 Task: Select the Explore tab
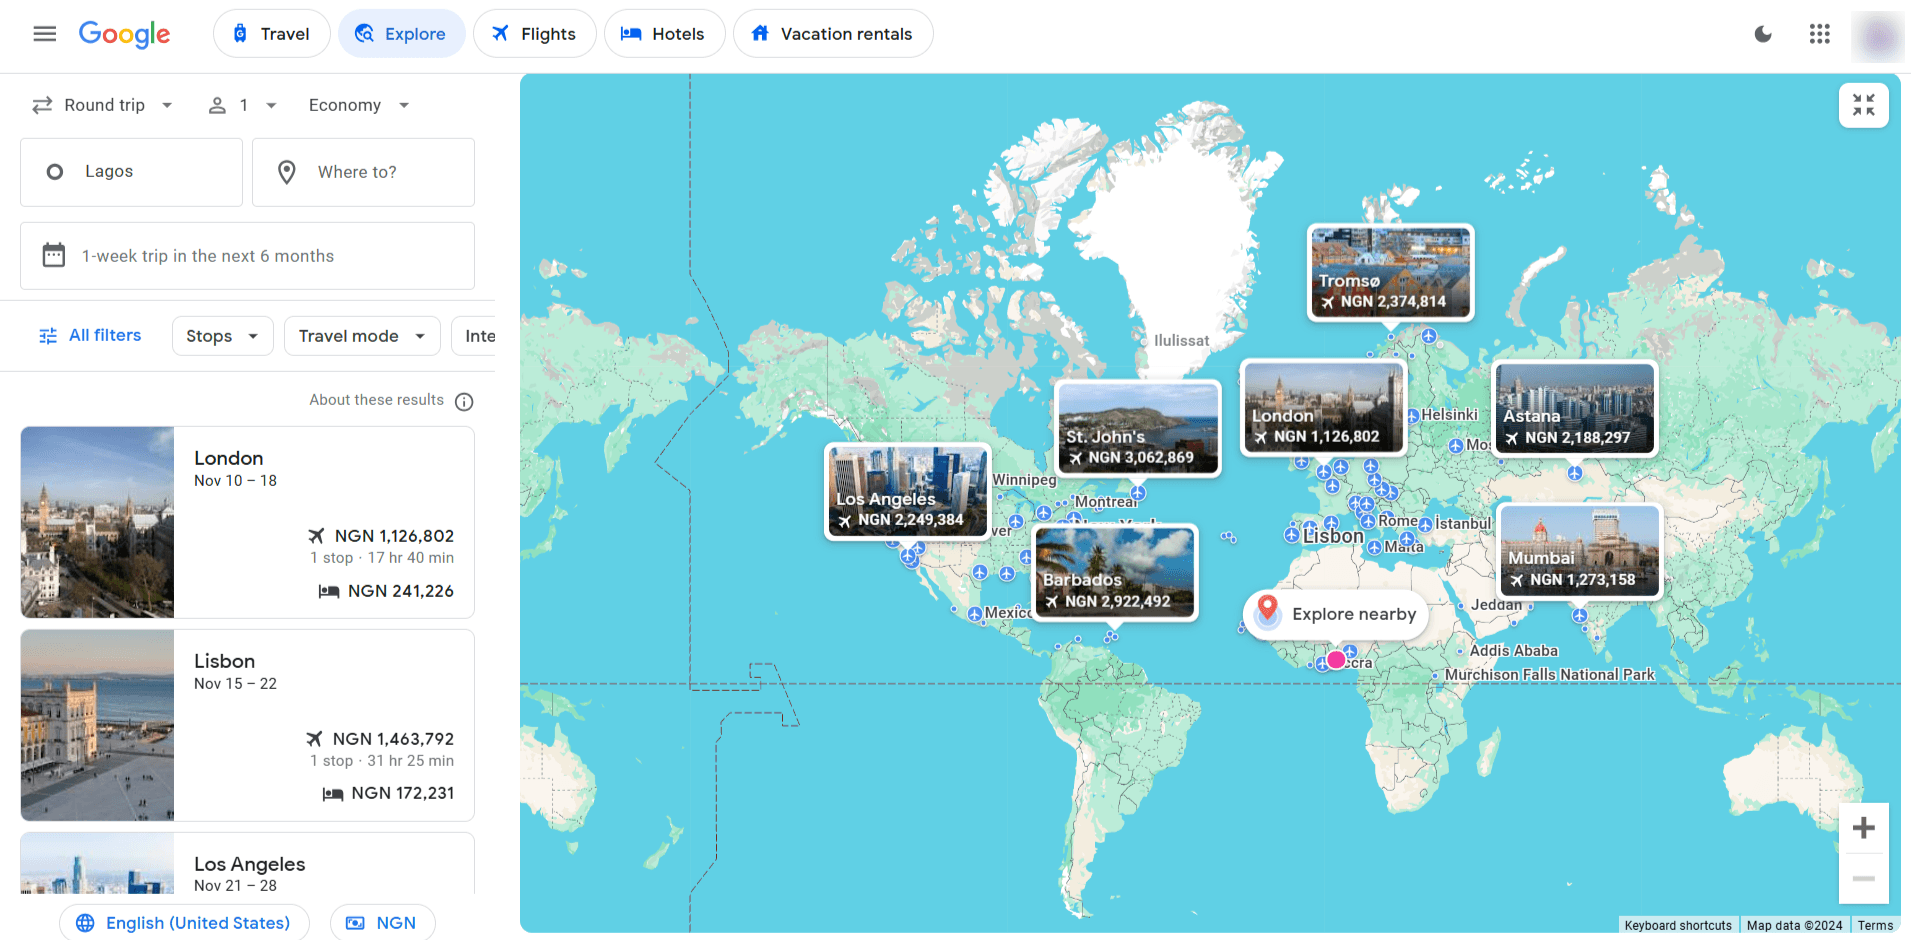pos(401,34)
